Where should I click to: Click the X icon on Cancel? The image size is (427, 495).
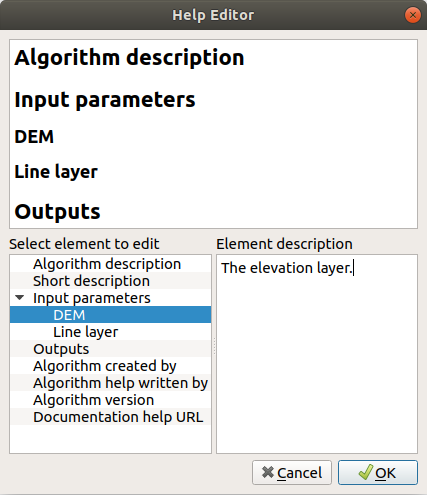[268, 472]
